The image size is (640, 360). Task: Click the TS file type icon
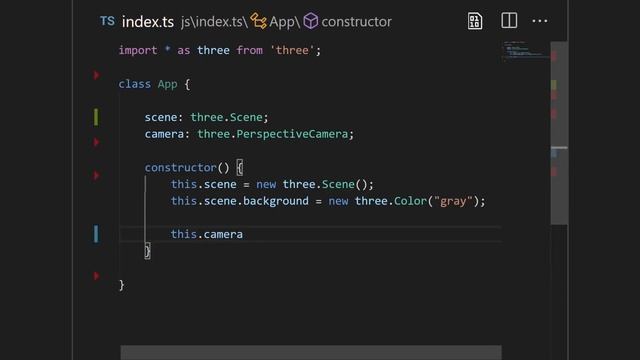coord(107,21)
